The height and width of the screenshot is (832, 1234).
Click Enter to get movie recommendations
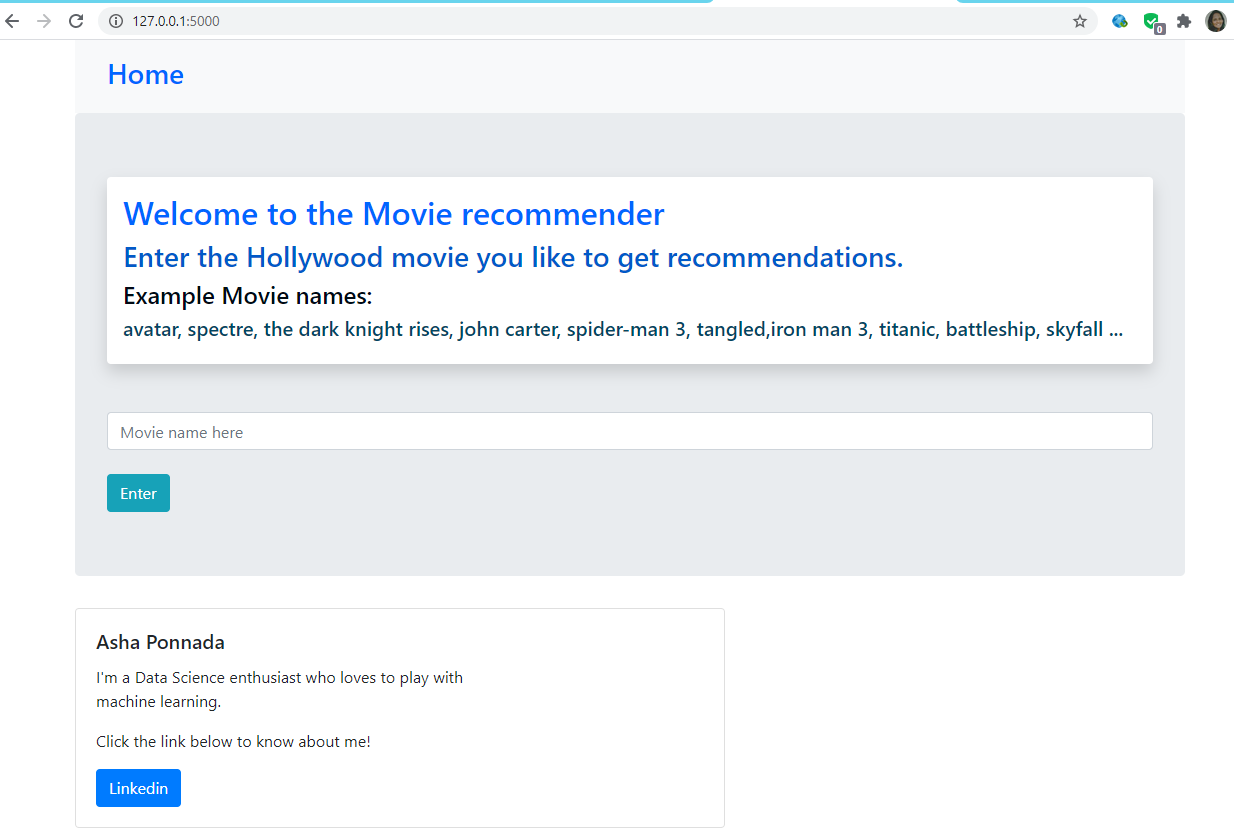pos(138,492)
